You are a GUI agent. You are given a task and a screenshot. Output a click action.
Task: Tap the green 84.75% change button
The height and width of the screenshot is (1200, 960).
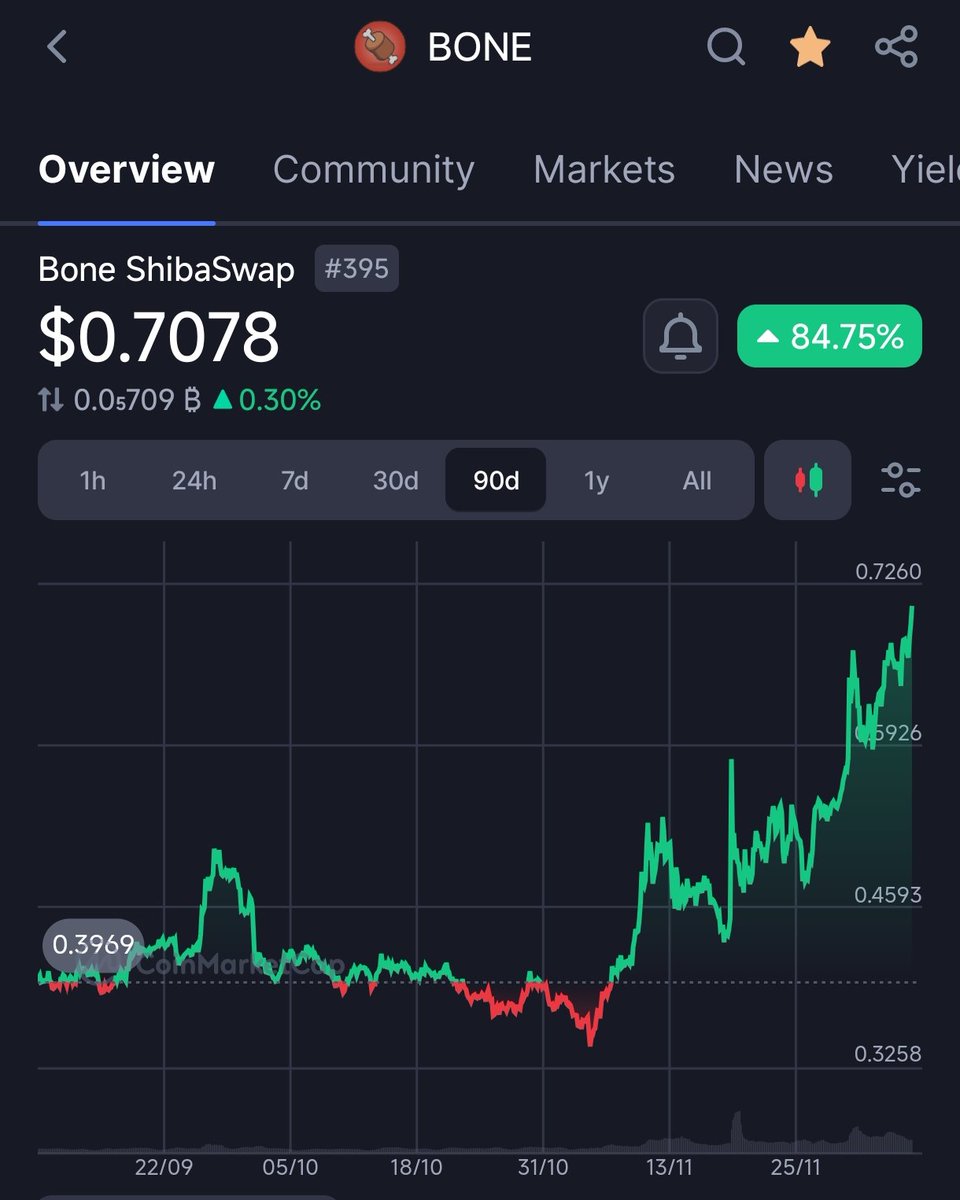[829, 336]
